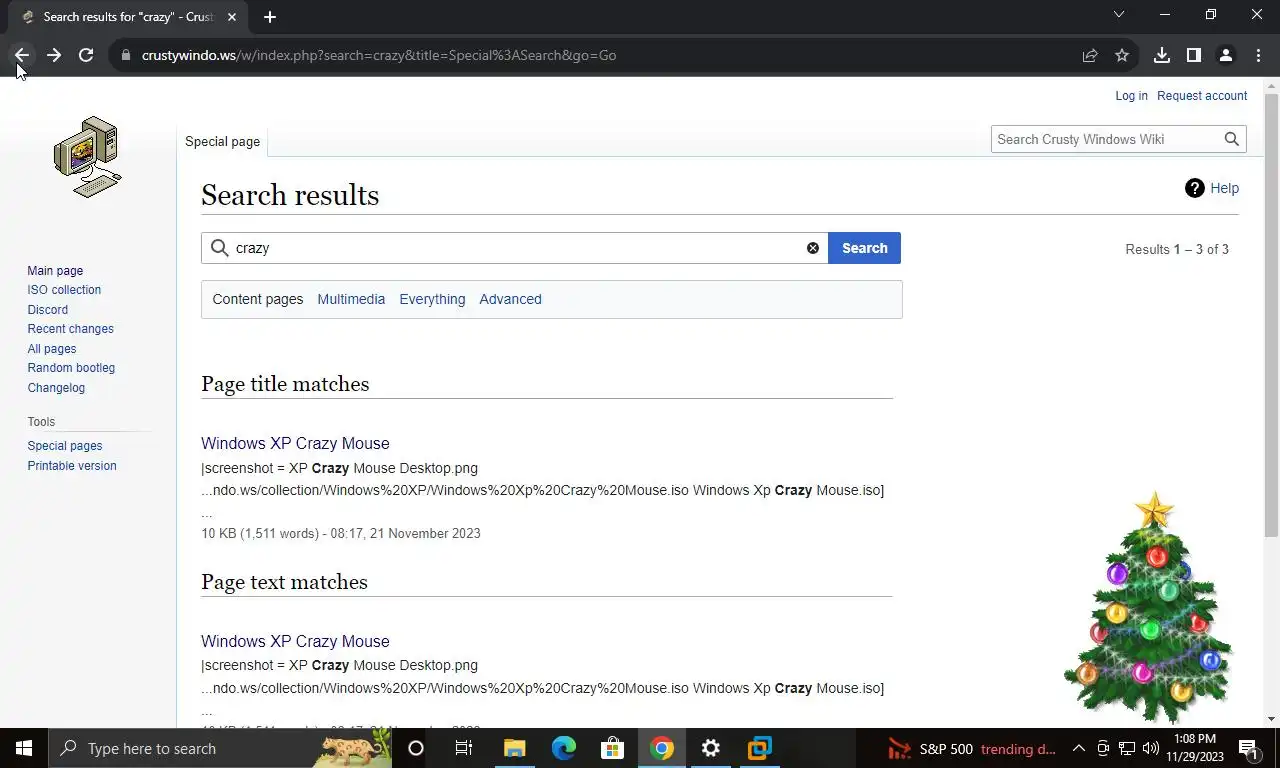Clear the crazy search query

tap(813, 248)
